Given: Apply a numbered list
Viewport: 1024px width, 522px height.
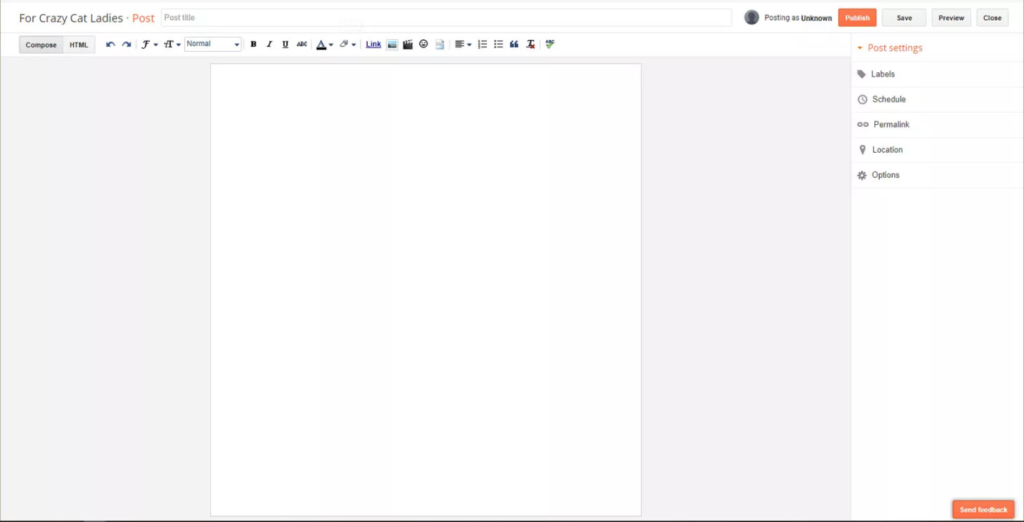Looking at the screenshot, I should [483, 44].
